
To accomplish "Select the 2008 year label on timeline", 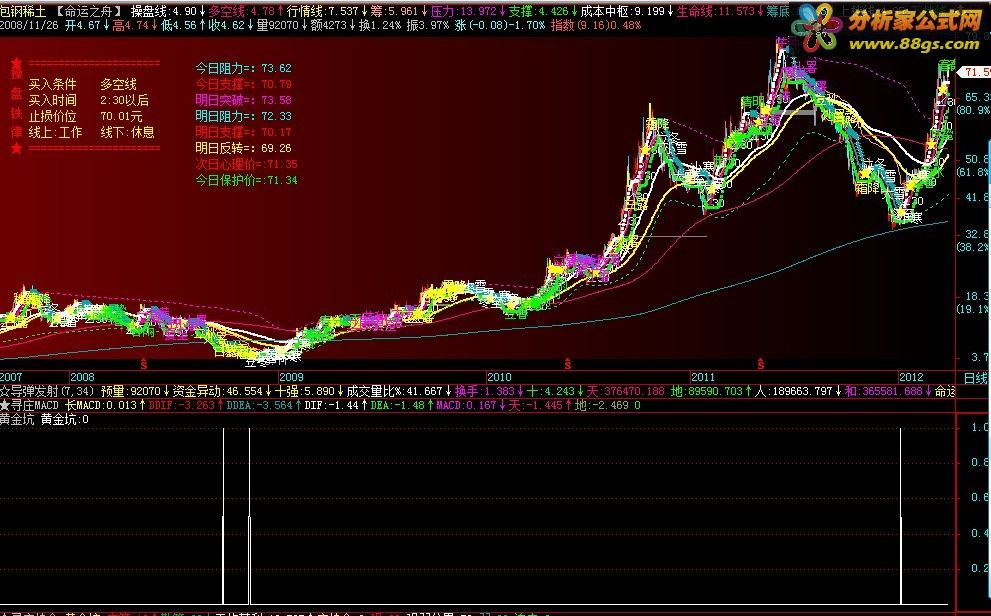I will tap(82, 377).
